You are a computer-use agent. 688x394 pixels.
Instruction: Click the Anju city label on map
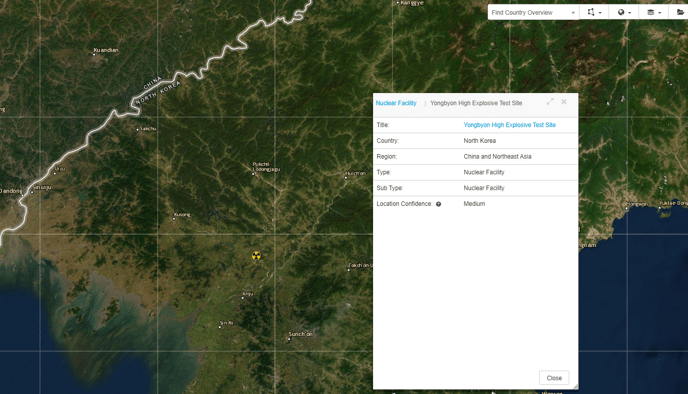click(x=248, y=294)
